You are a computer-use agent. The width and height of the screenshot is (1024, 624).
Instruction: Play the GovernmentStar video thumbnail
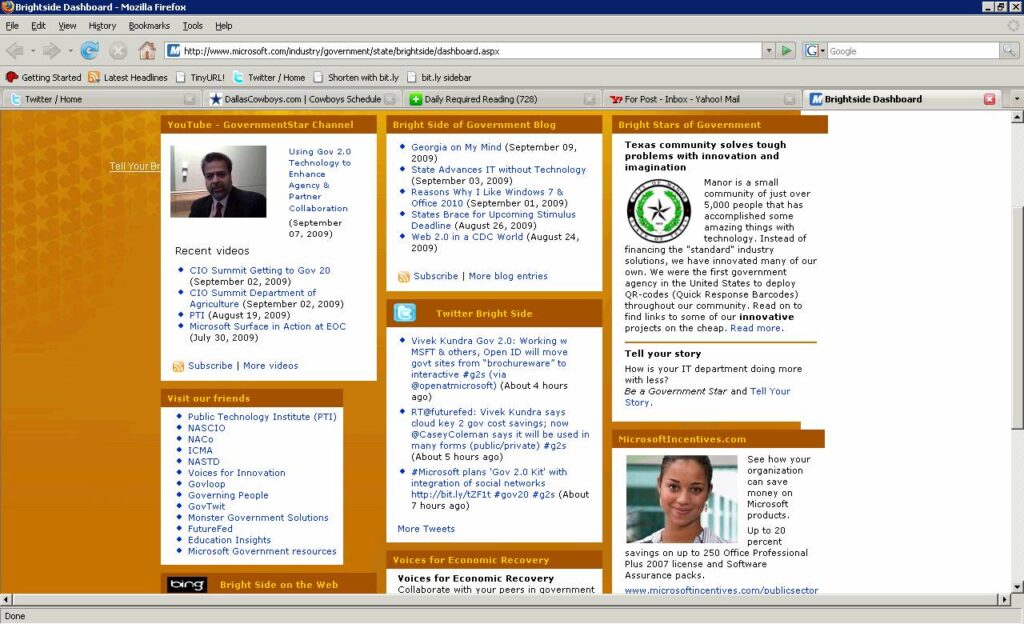coord(218,182)
